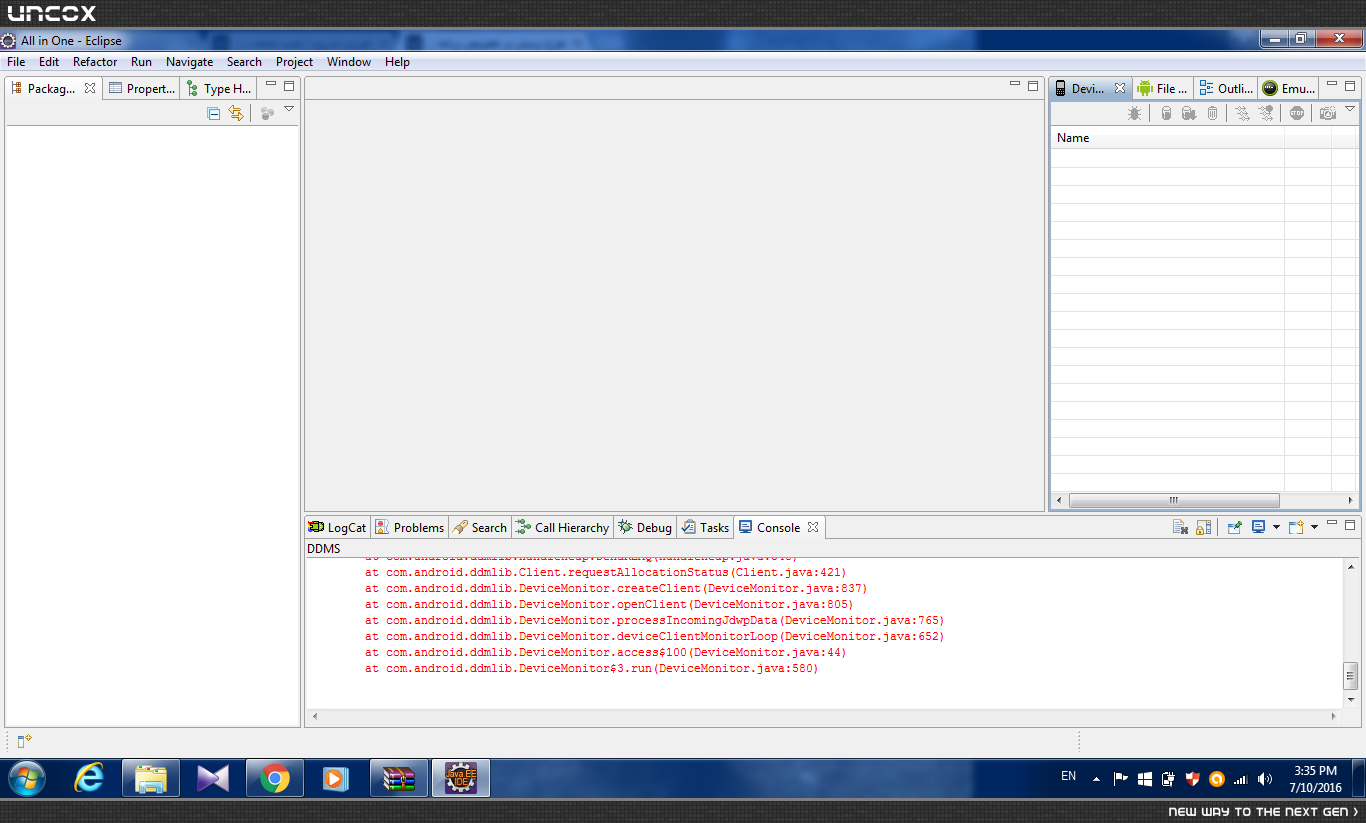Click the Dump HPROF file icon
This screenshot has height=823, width=1366.
click(1188, 113)
